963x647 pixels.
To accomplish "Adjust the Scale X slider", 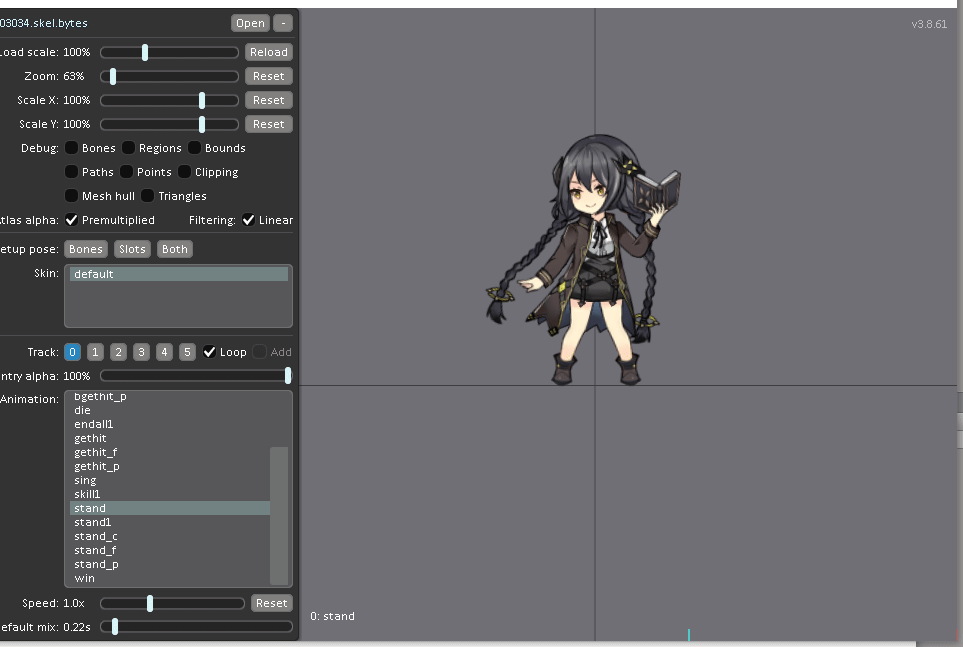I will [170, 100].
